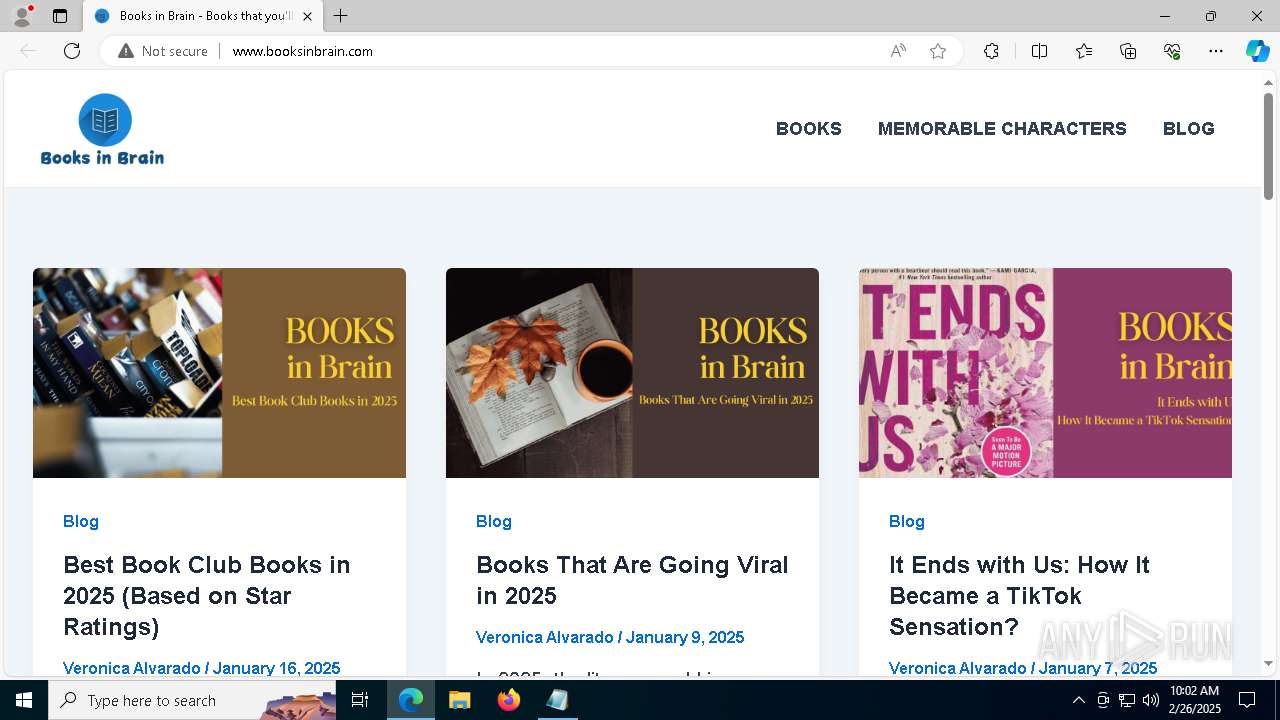Toggle the Split screen icon

1039,51
